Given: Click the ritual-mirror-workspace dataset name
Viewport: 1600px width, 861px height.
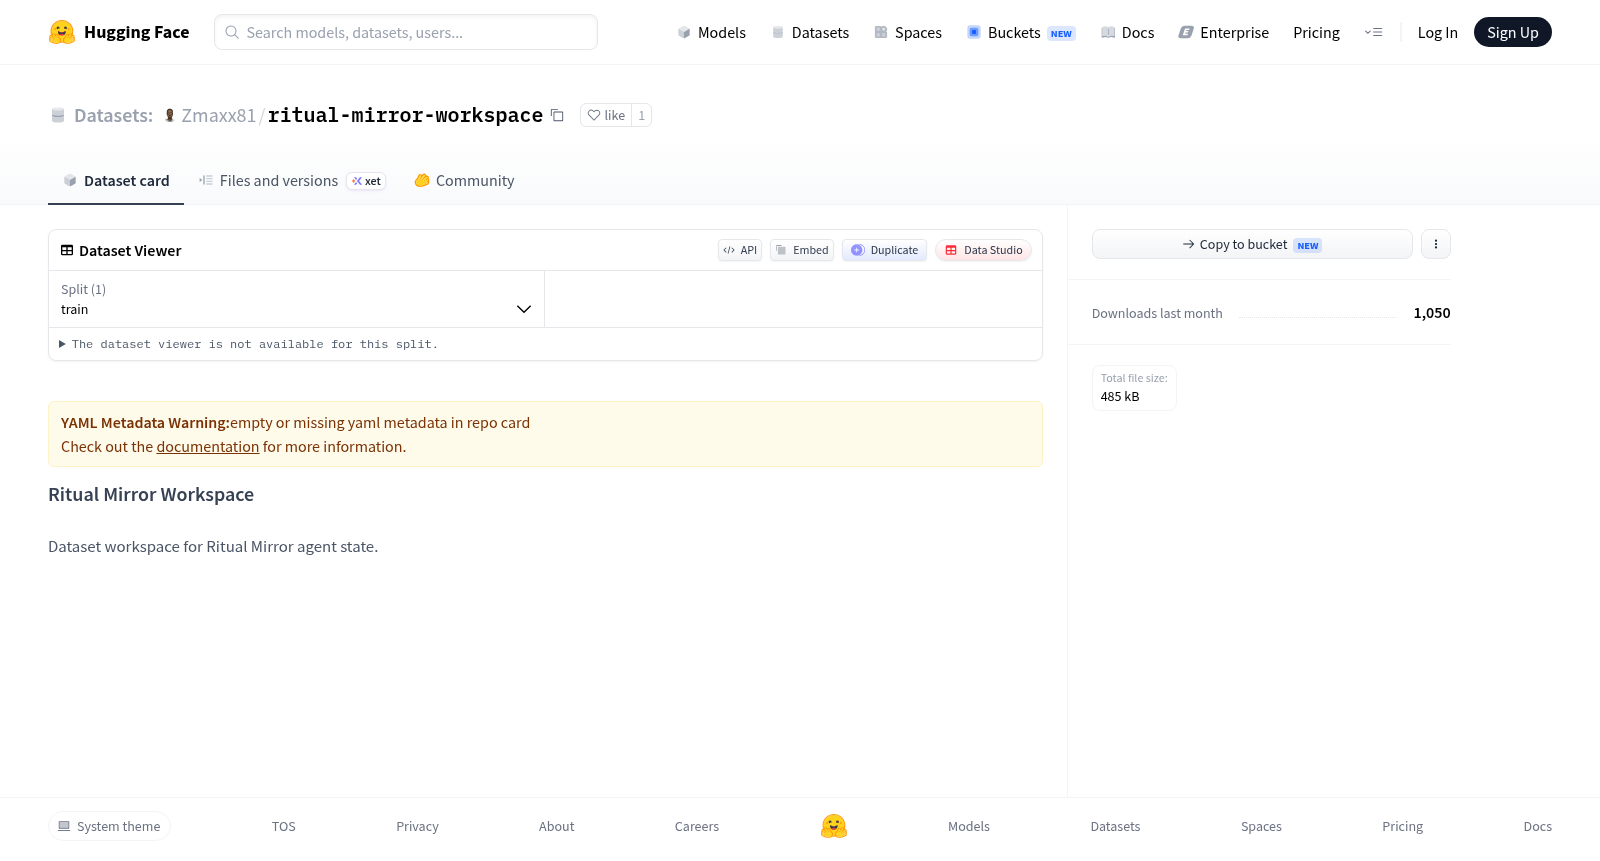Looking at the screenshot, I should [405, 115].
